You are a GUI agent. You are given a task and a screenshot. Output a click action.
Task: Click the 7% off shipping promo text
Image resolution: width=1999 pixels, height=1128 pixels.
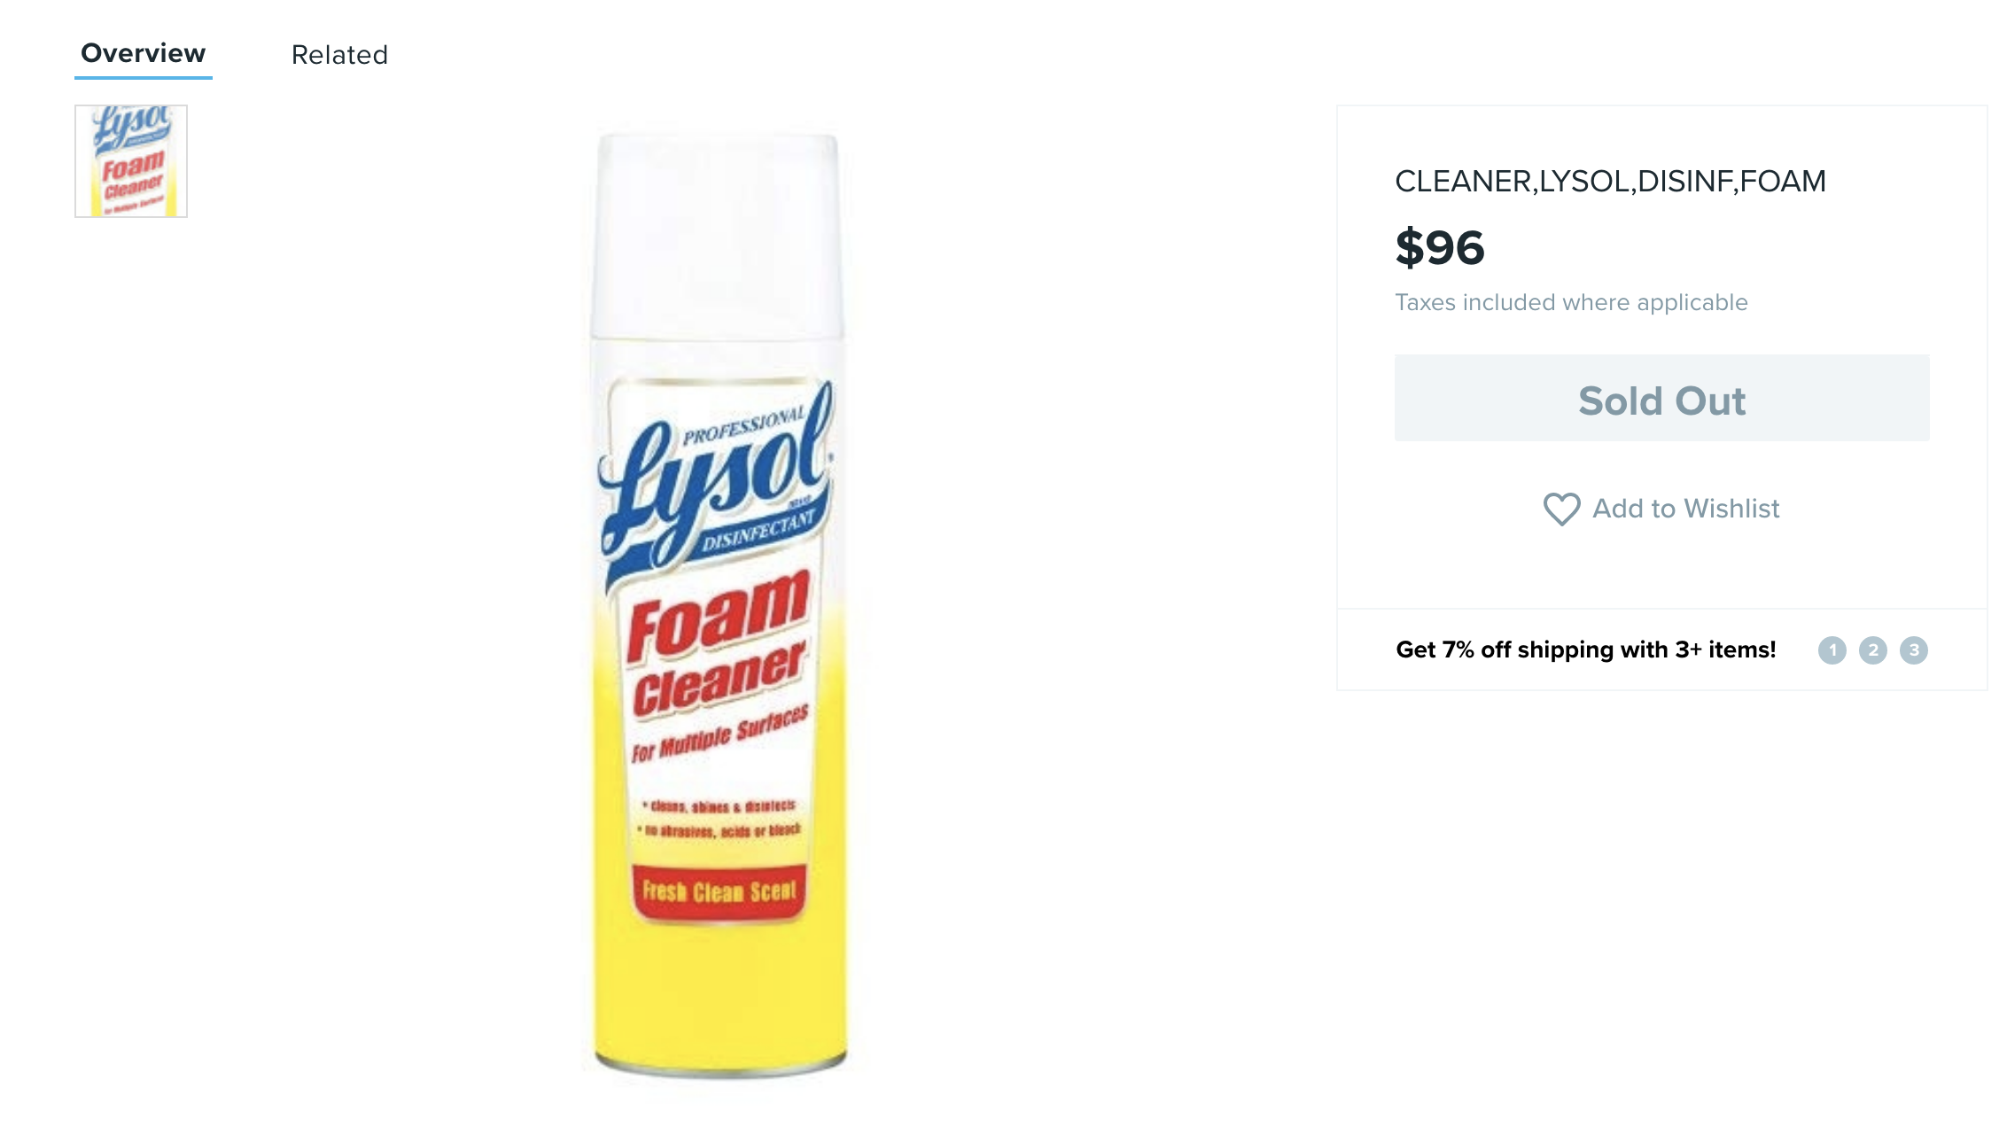pos(1586,650)
